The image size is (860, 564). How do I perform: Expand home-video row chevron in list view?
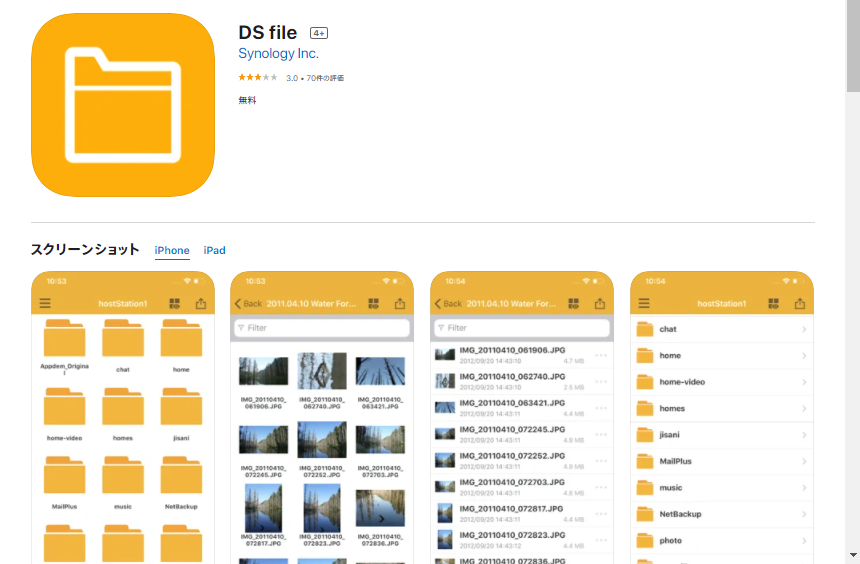pos(804,382)
